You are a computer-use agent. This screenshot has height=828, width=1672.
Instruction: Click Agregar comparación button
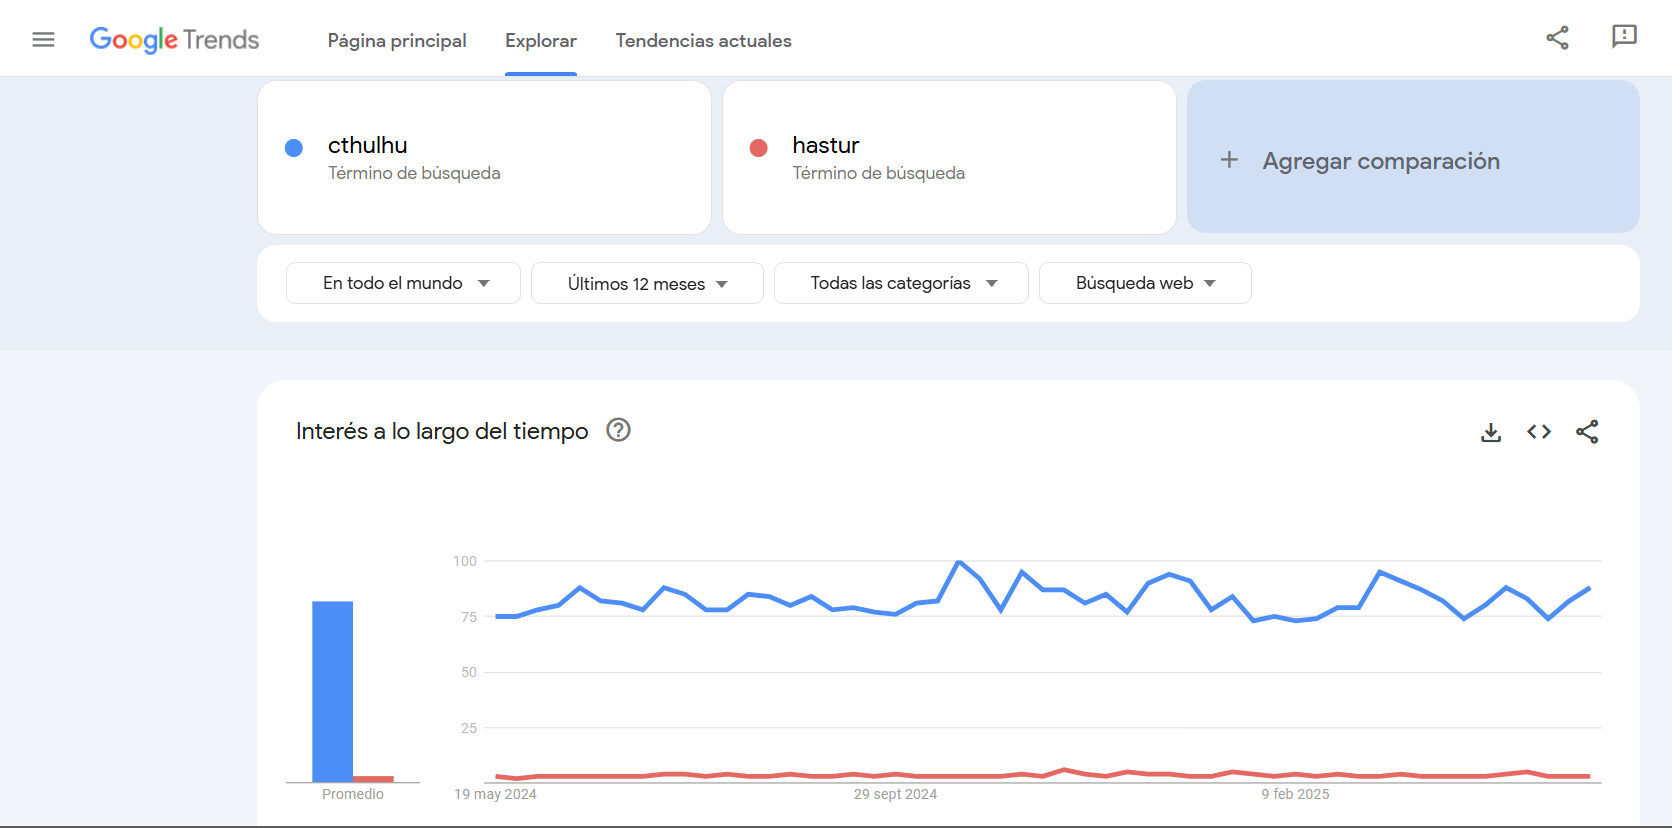tap(1413, 157)
